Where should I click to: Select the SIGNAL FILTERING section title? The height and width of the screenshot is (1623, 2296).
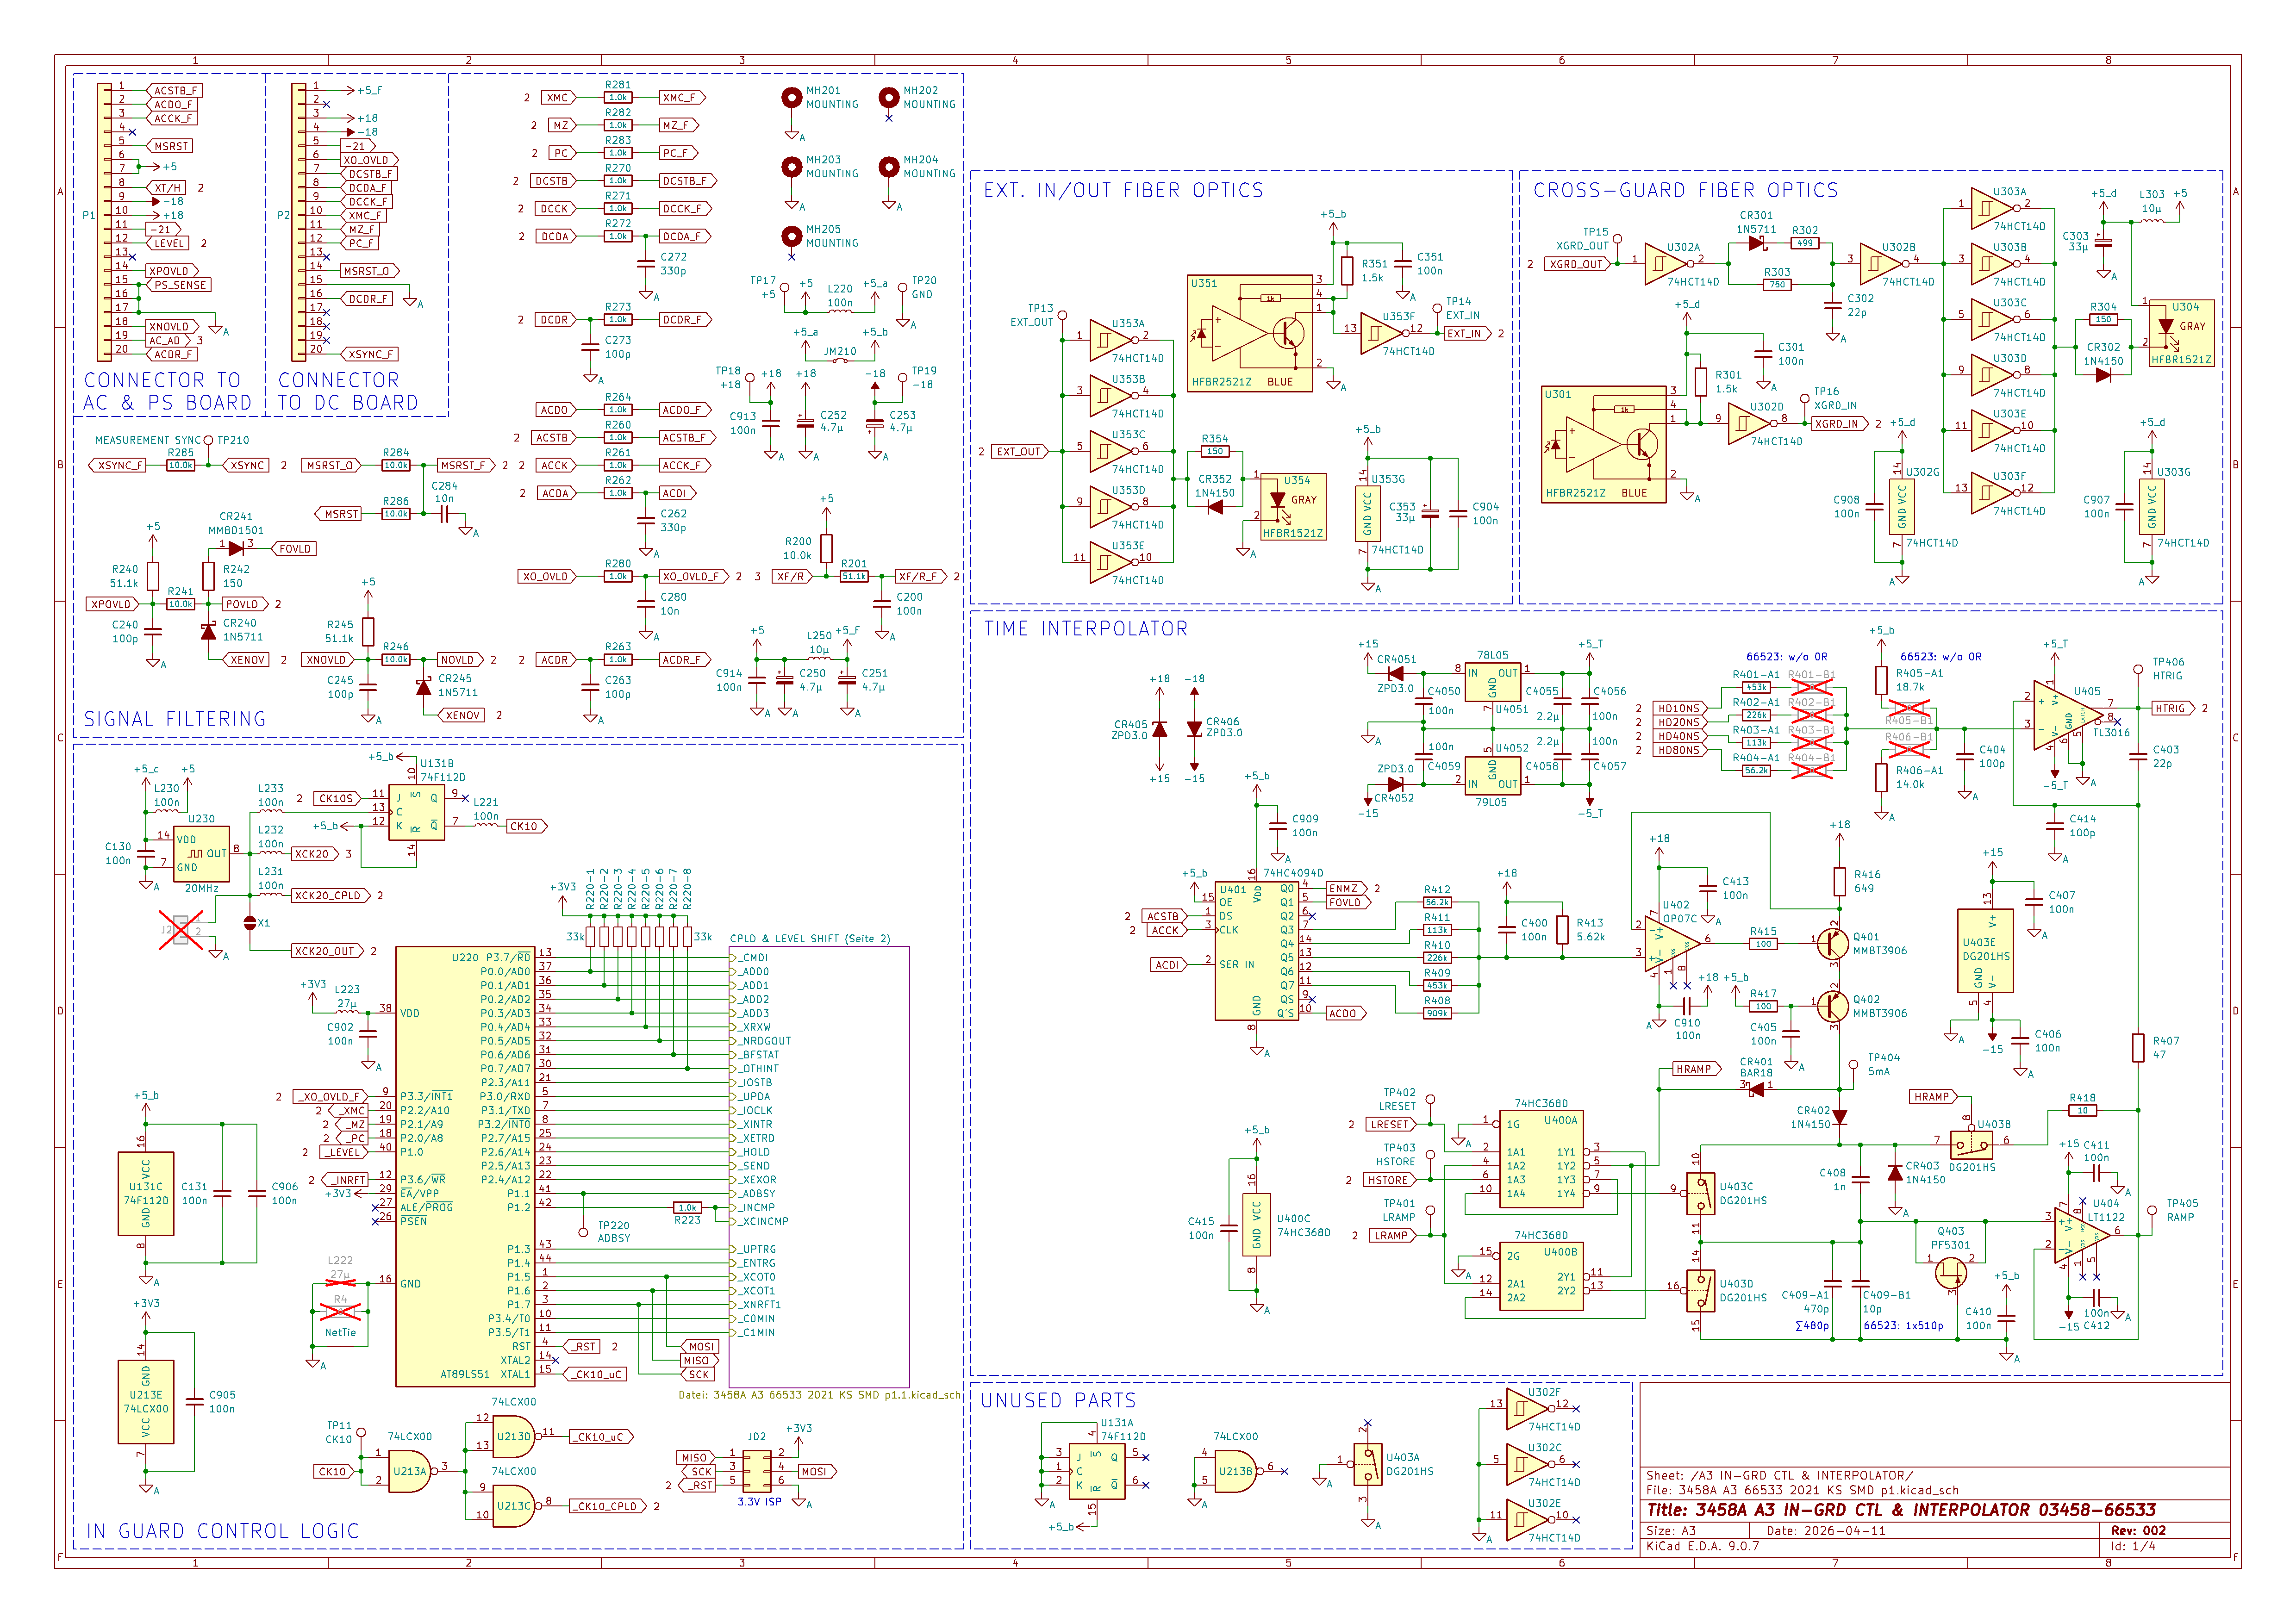point(175,719)
